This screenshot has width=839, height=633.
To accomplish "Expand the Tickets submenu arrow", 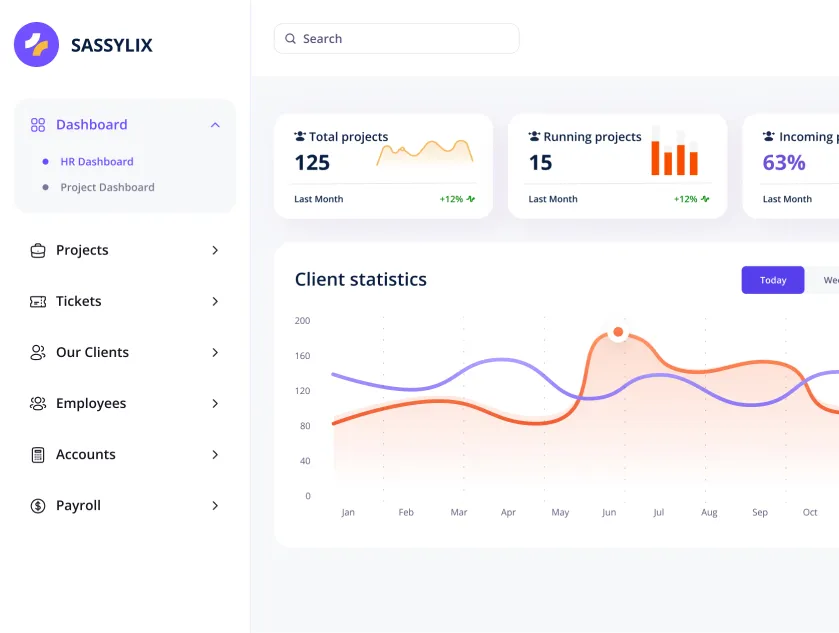I will (215, 302).
